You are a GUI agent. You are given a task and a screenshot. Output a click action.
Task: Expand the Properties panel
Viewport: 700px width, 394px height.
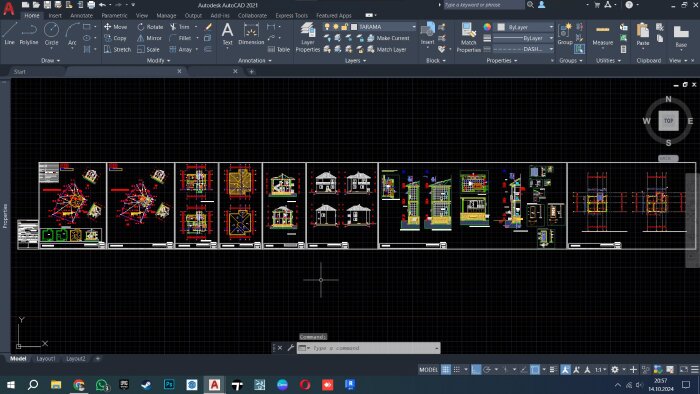coord(502,60)
